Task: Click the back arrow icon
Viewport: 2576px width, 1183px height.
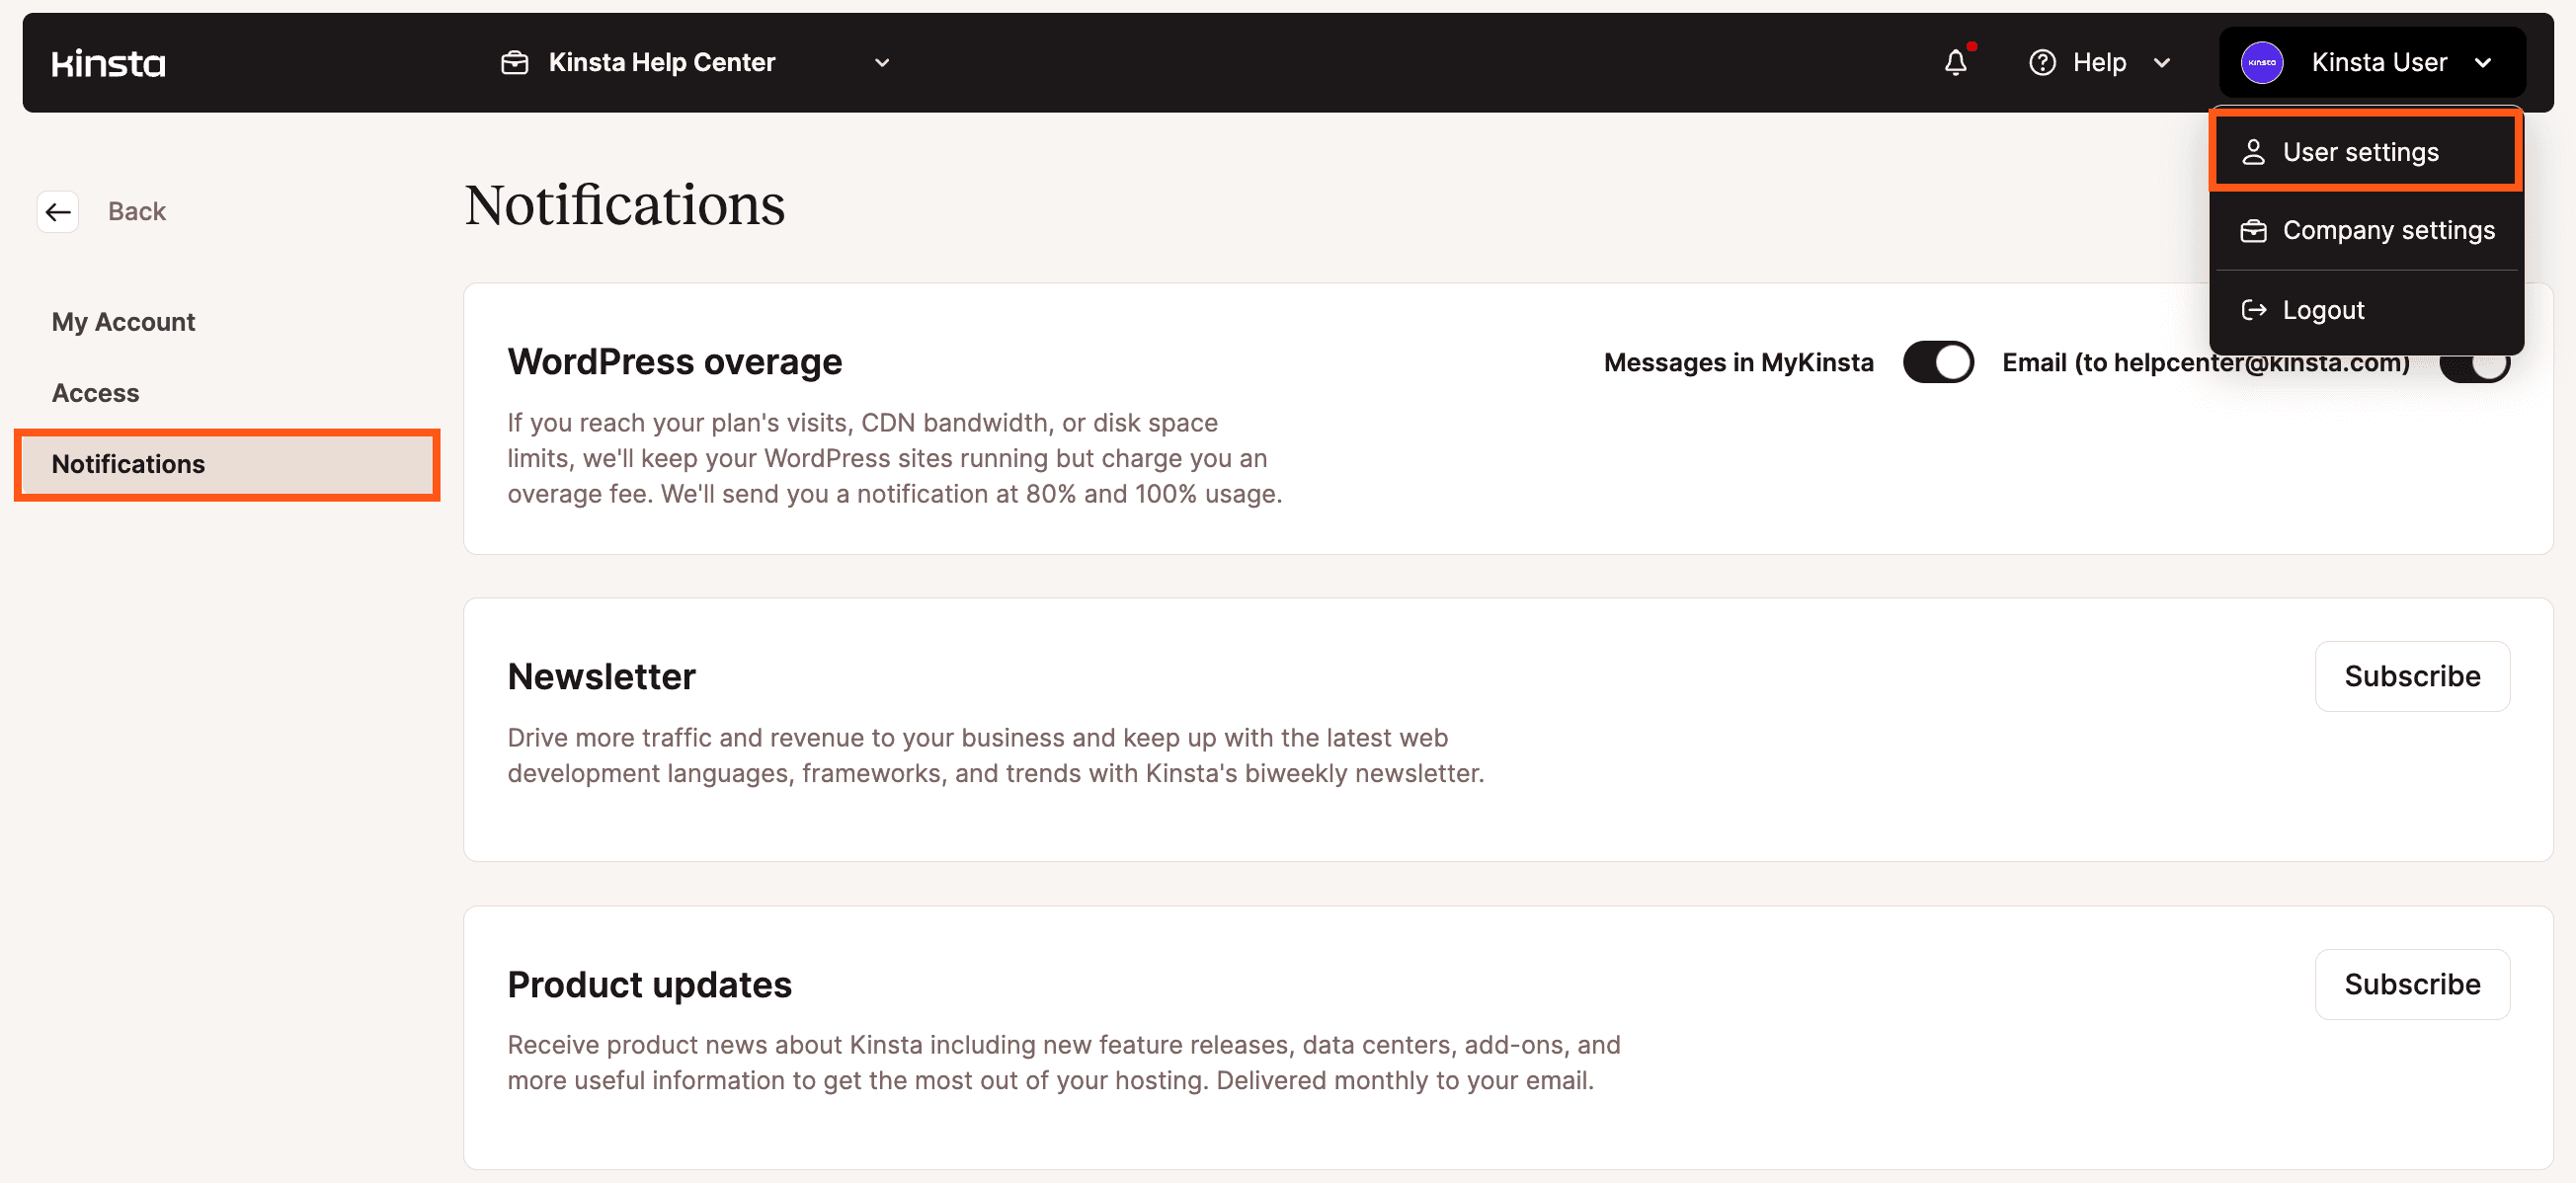Action: point(58,211)
